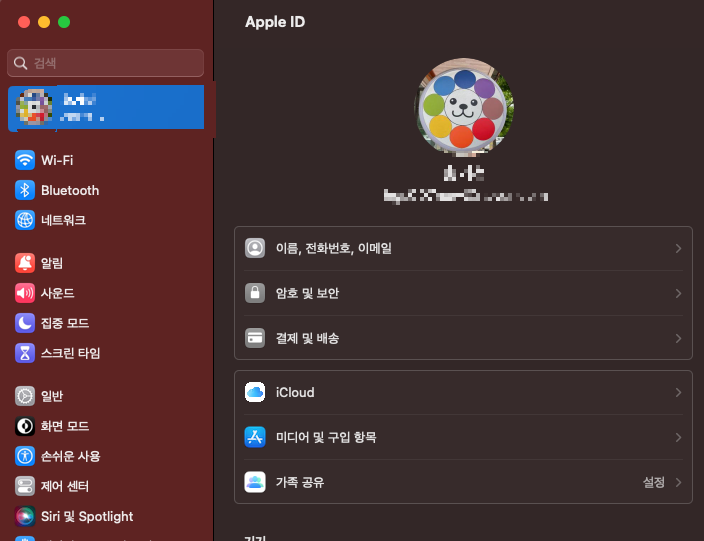This screenshot has width=704, height=541.
Task: Expand the 이름, 전화번호, 이메일 chevron
Action: pyautogui.click(x=678, y=248)
